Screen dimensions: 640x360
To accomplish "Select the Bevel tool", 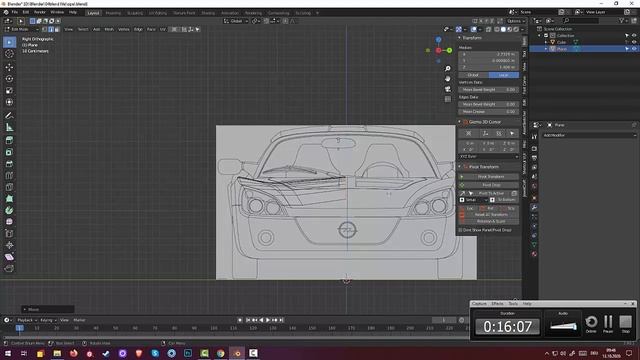I will [x=9, y=164].
